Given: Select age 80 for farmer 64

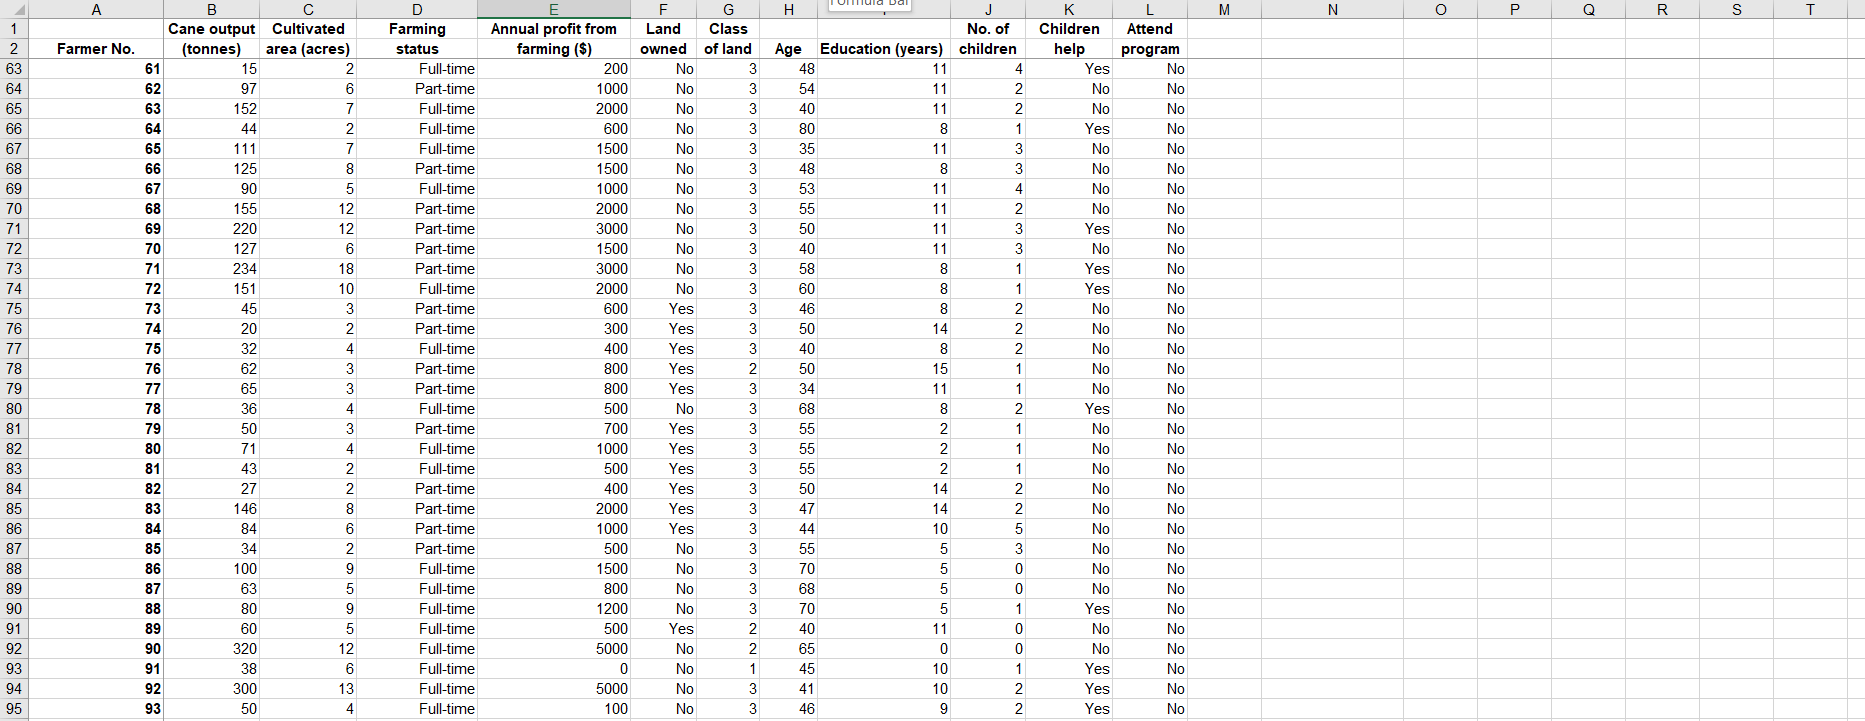Looking at the screenshot, I should click(x=788, y=129).
